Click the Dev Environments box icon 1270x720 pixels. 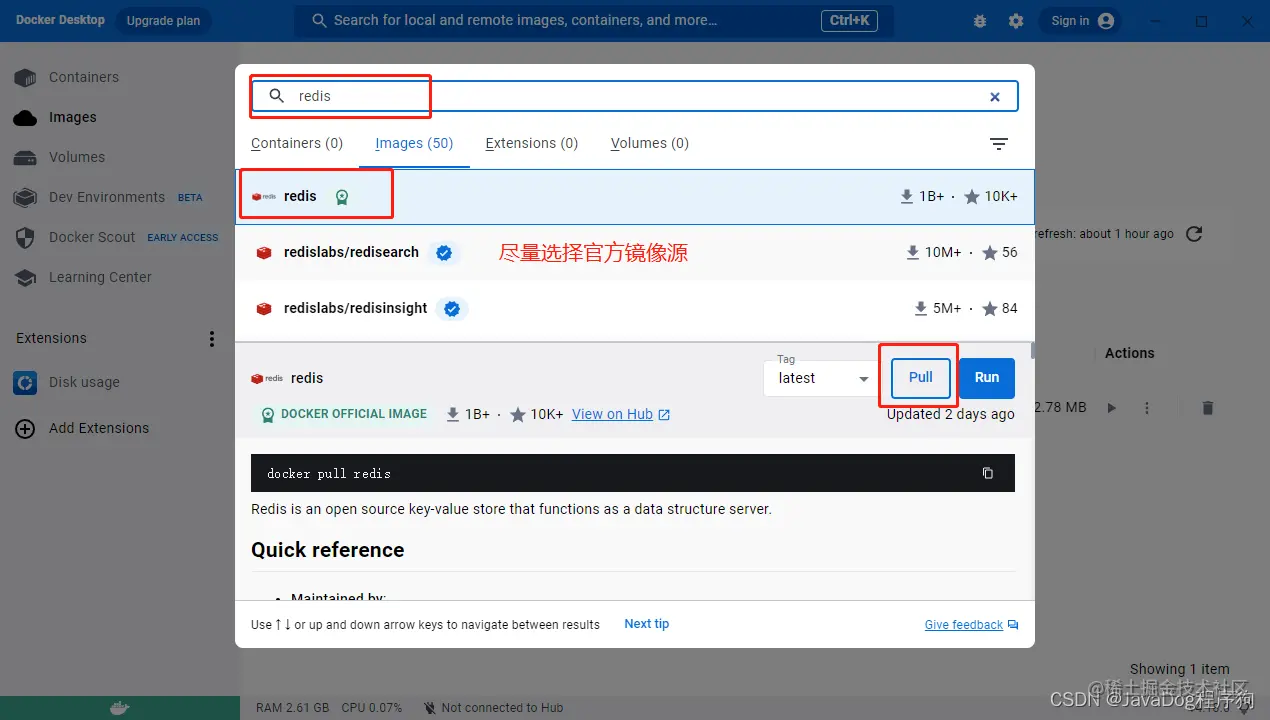click(25, 197)
